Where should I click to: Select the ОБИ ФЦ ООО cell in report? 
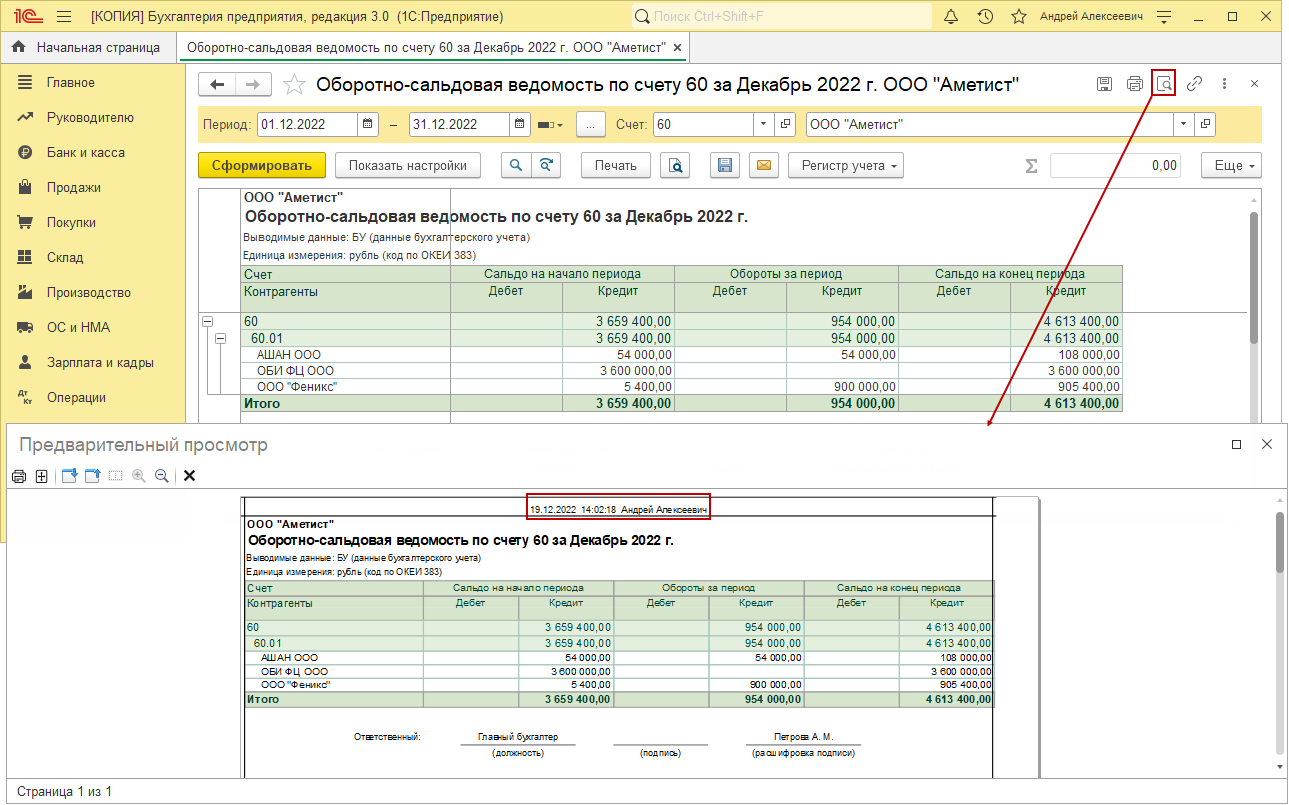346,371
